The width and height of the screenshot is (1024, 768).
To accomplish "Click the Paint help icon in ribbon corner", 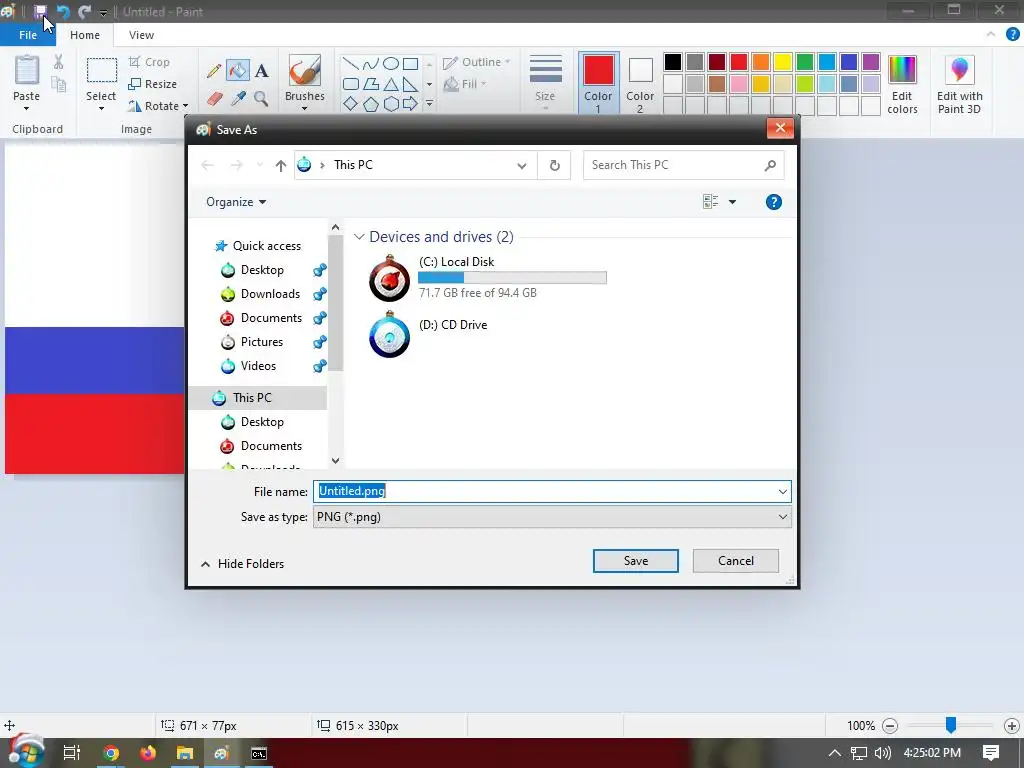I will click(1013, 35).
